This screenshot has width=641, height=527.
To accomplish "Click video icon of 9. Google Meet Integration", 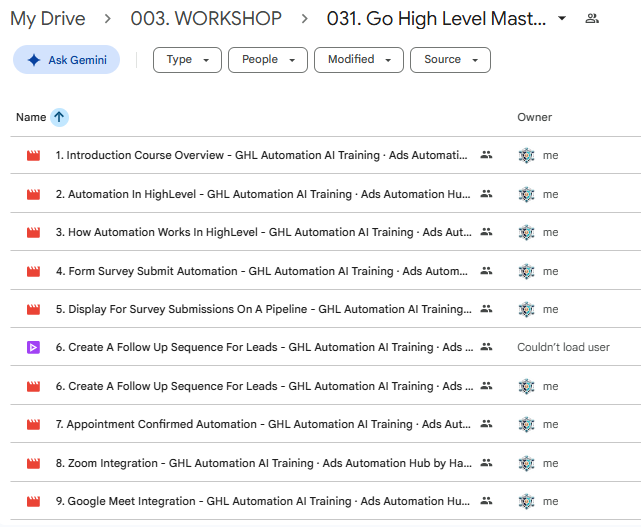I will tap(34, 501).
